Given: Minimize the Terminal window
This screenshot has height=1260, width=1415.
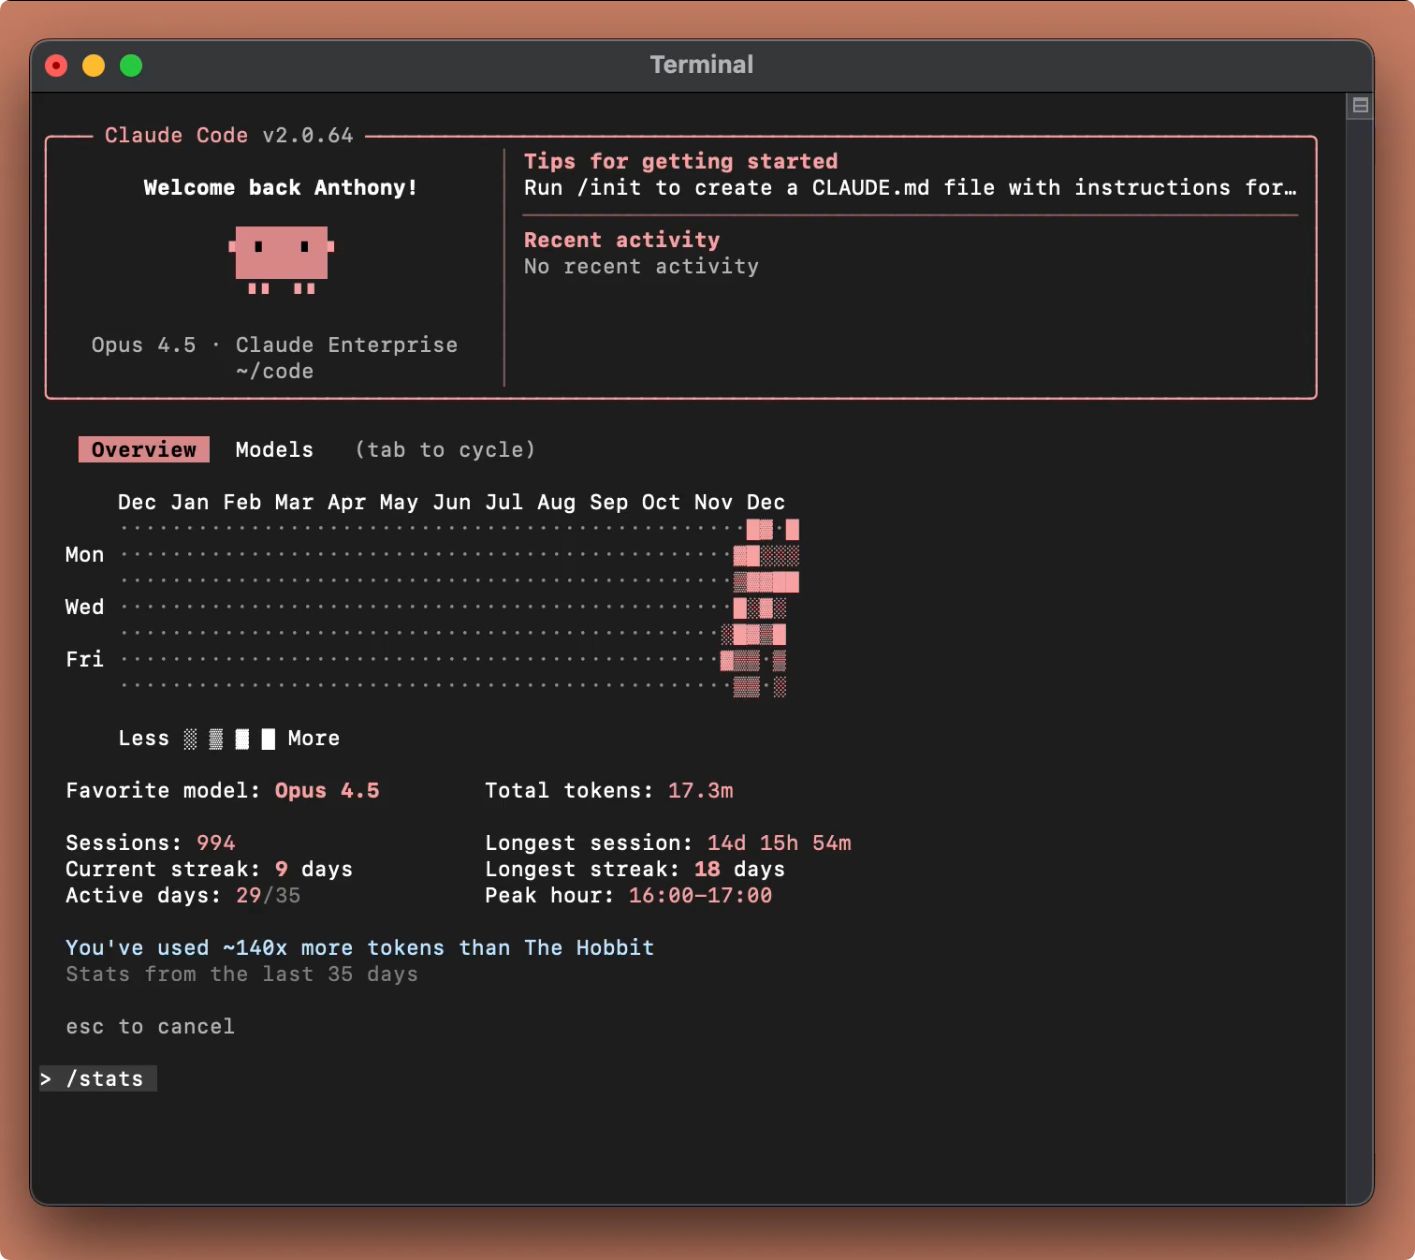Looking at the screenshot, I should 93,65.
